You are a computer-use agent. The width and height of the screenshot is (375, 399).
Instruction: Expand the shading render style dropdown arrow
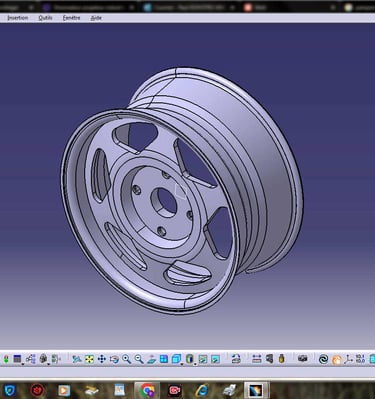[195, 364]
